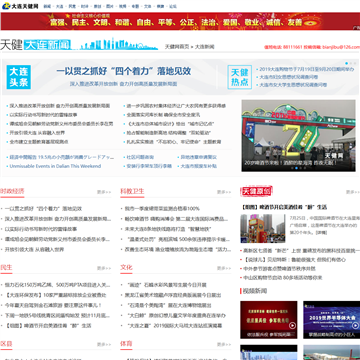The image size is (360, 360).
Task: Expand 更多>> beside 体育
Action: coord(224,344)
